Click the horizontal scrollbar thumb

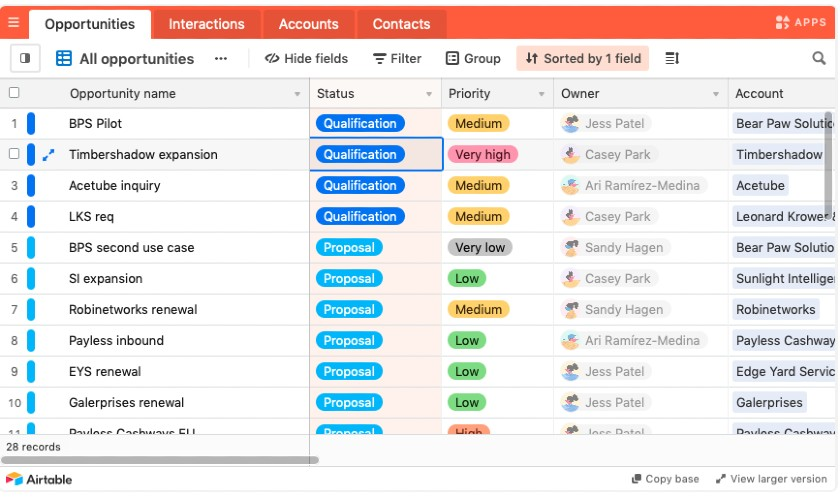160,461
